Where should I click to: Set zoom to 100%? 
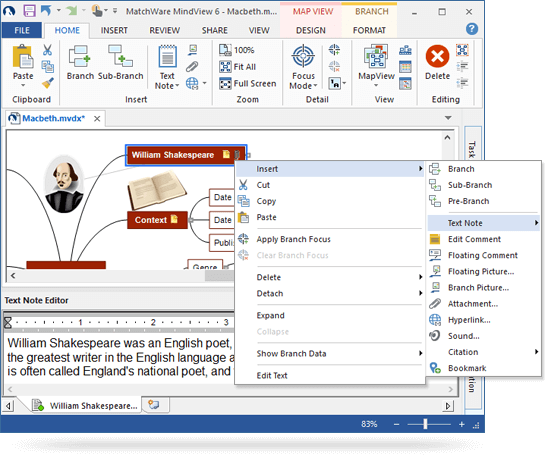click(x=237, y=50)
